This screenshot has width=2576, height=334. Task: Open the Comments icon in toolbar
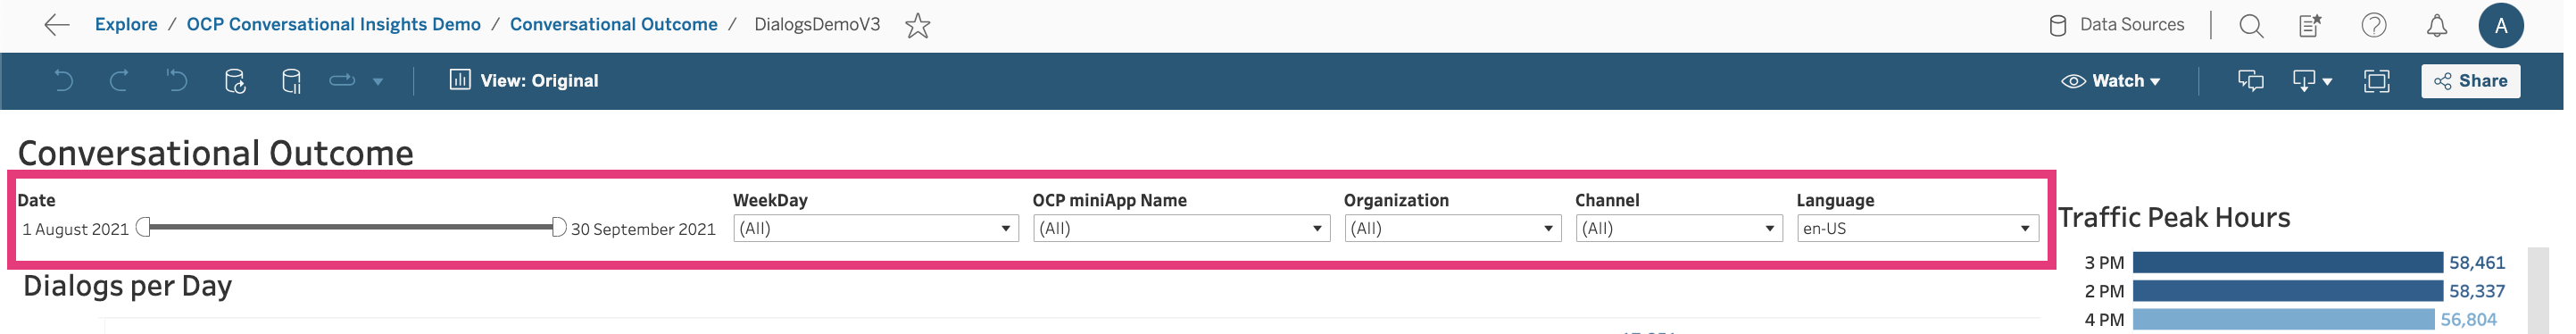2250,81
